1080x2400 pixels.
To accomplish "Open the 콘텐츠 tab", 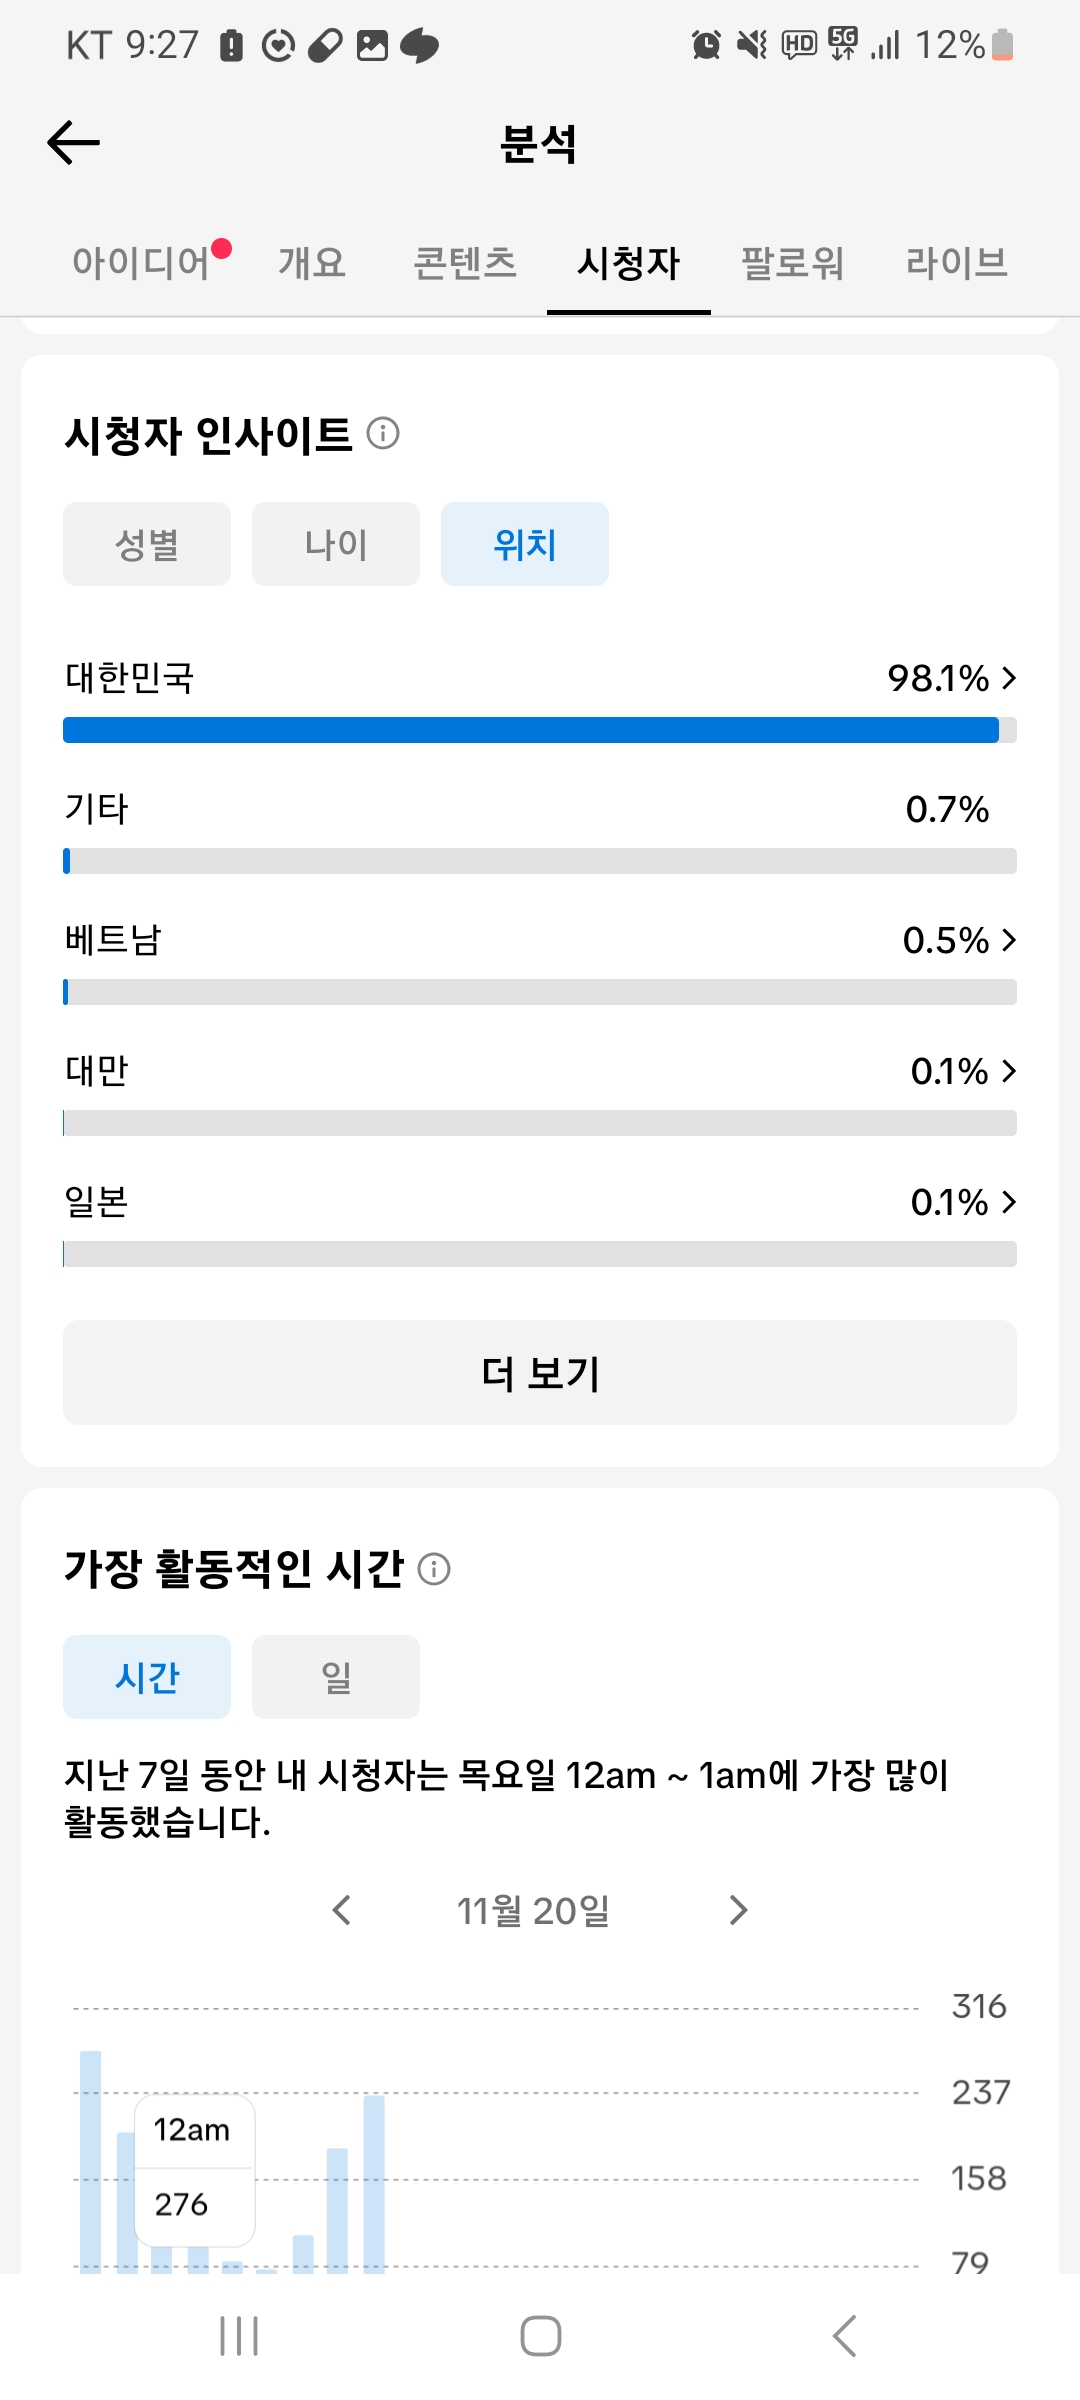I will [x=465, y=263].
